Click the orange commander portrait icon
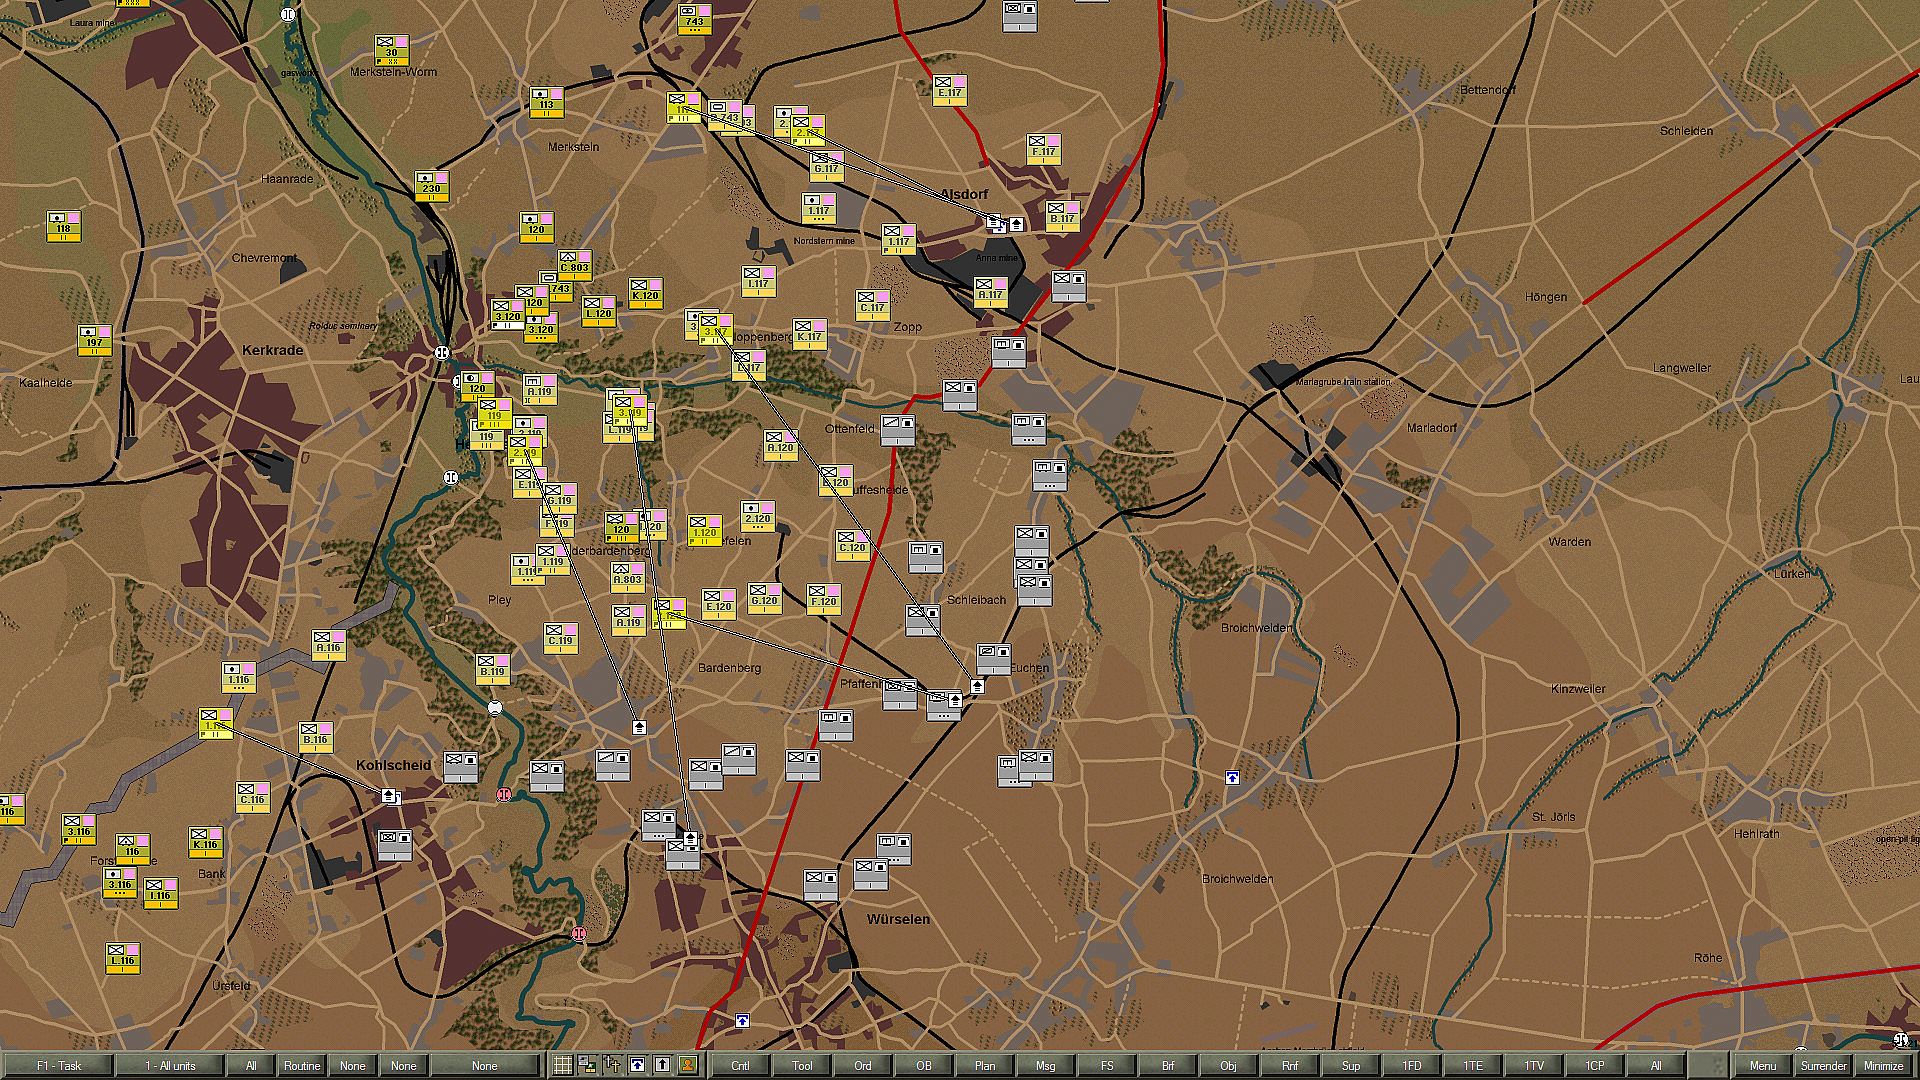Viewport: 1920px width, 1080px height. click(688, 1065)
